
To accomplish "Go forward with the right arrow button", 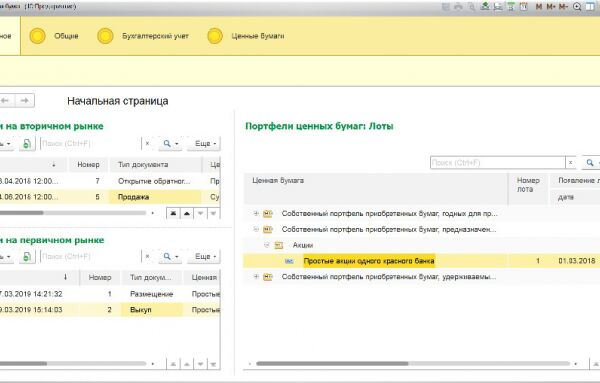I will 25,101.
